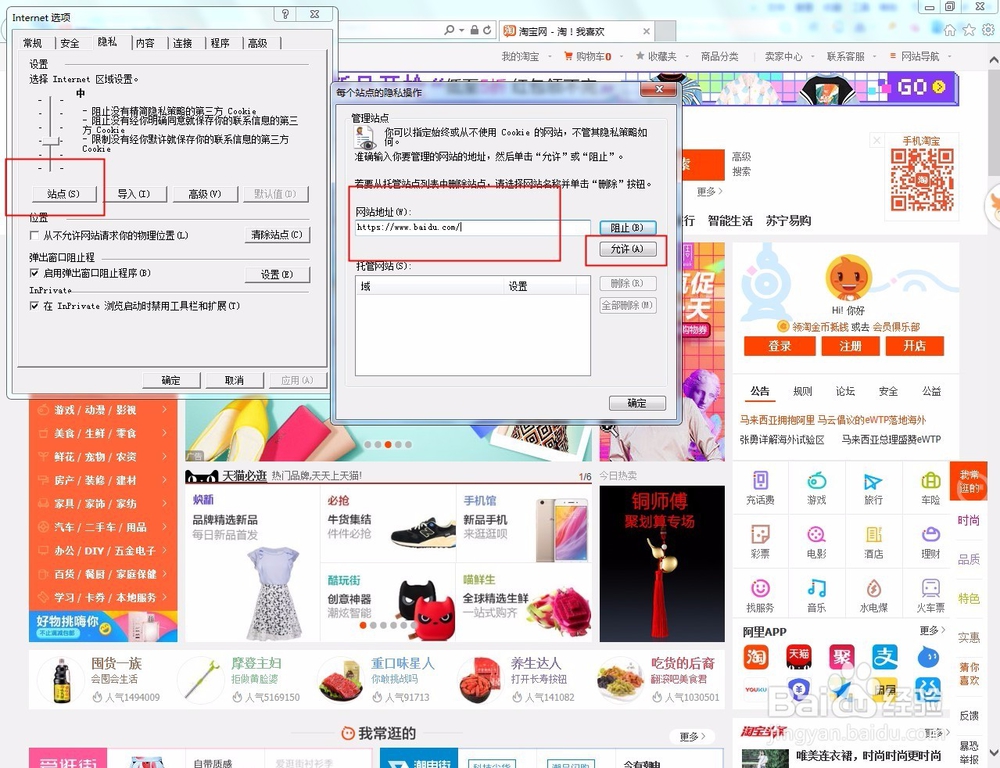Screen dimensions: 1000x768
Task: Select the 规则 tab
Action: 802,391
